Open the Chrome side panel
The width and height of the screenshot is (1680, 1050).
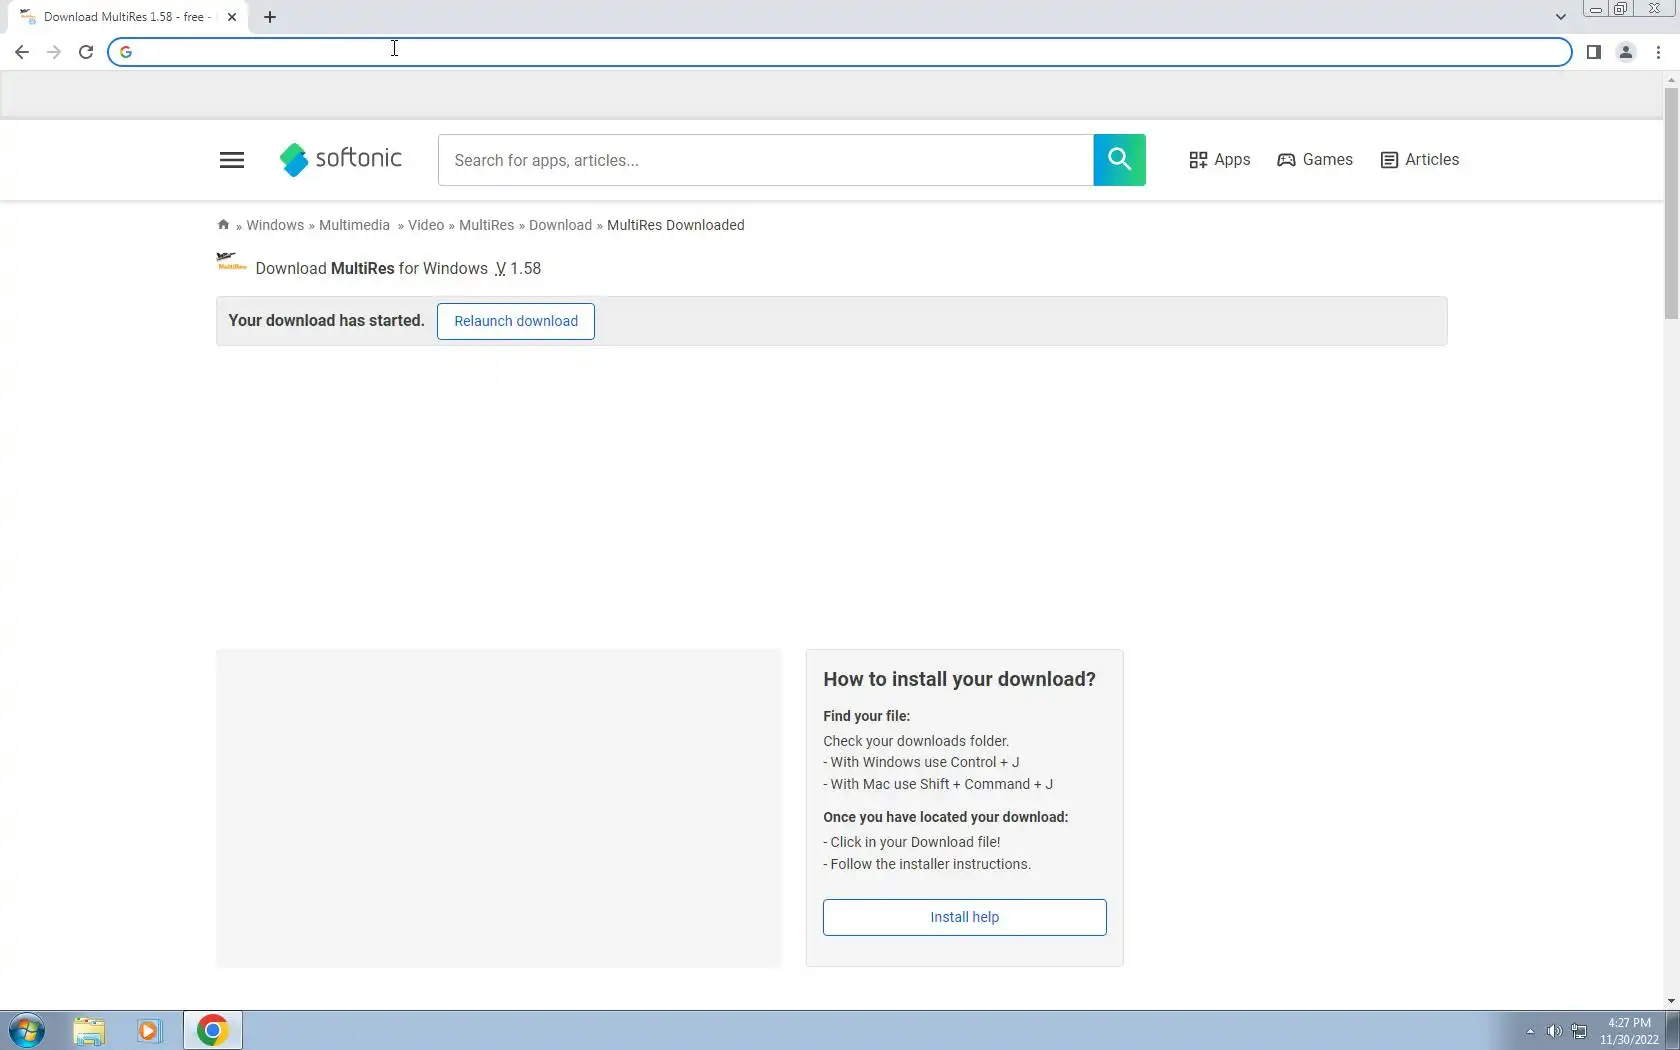(1594, 52)
